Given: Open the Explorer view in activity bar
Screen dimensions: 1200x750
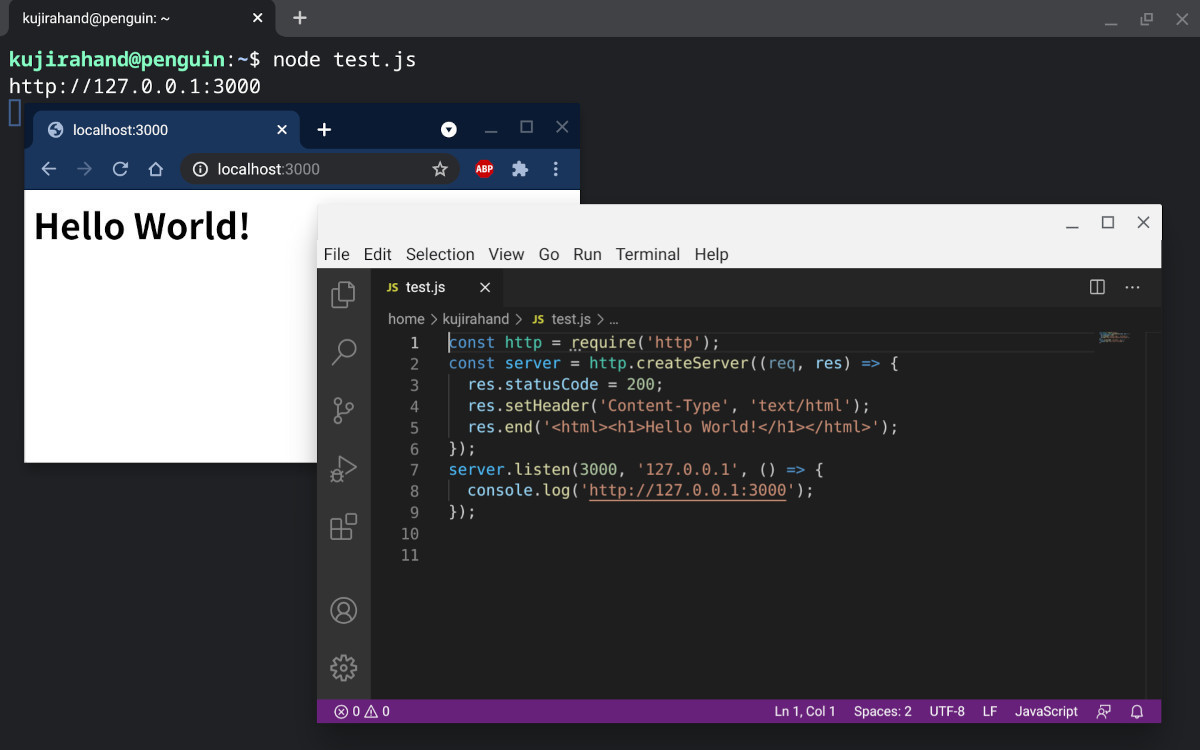Looking at the screenshot, I should pyautogui.click(x=343, y=294).
